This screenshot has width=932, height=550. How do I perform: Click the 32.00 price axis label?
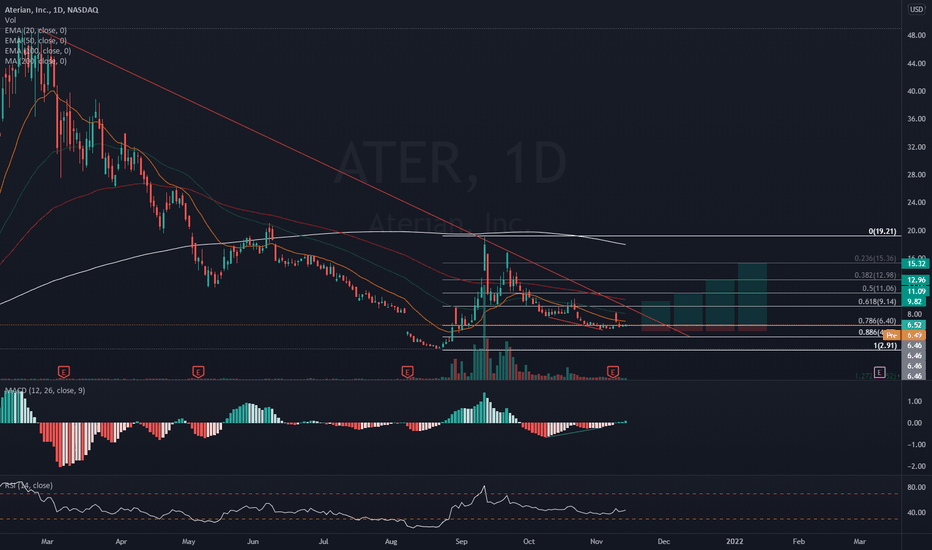click(916, 147)
